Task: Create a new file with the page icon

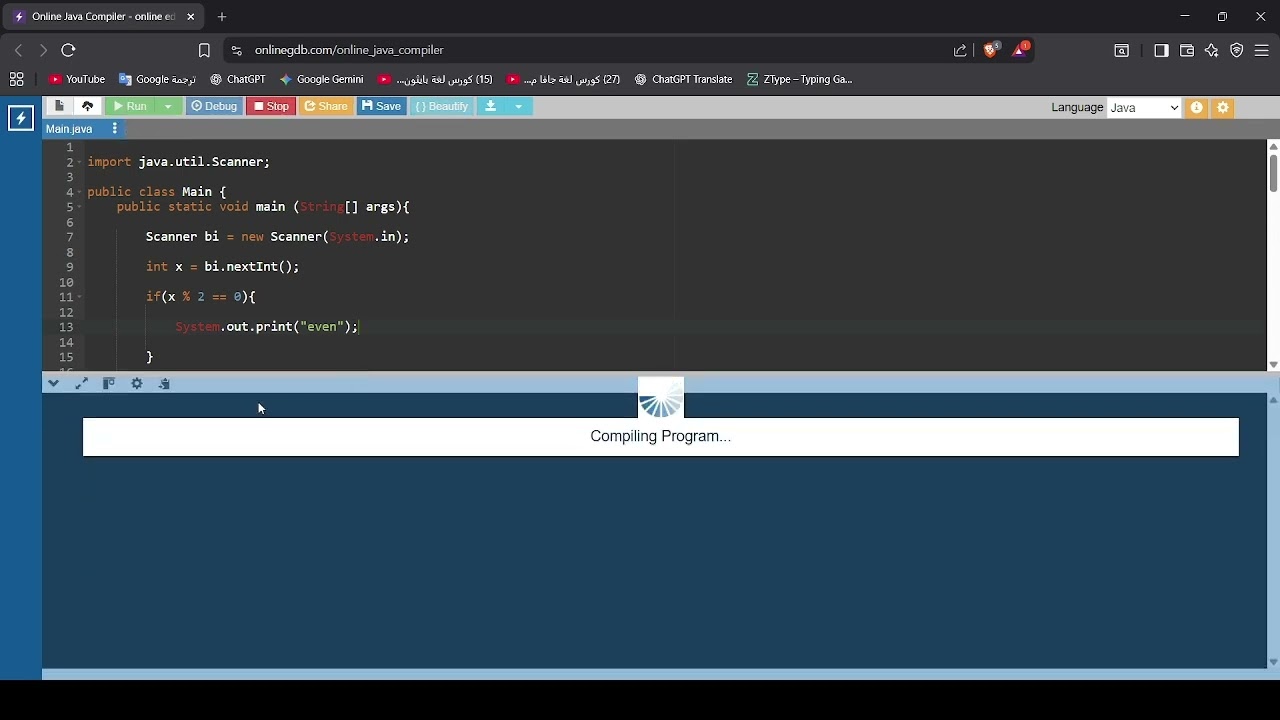Action: (x=59, y=106)
